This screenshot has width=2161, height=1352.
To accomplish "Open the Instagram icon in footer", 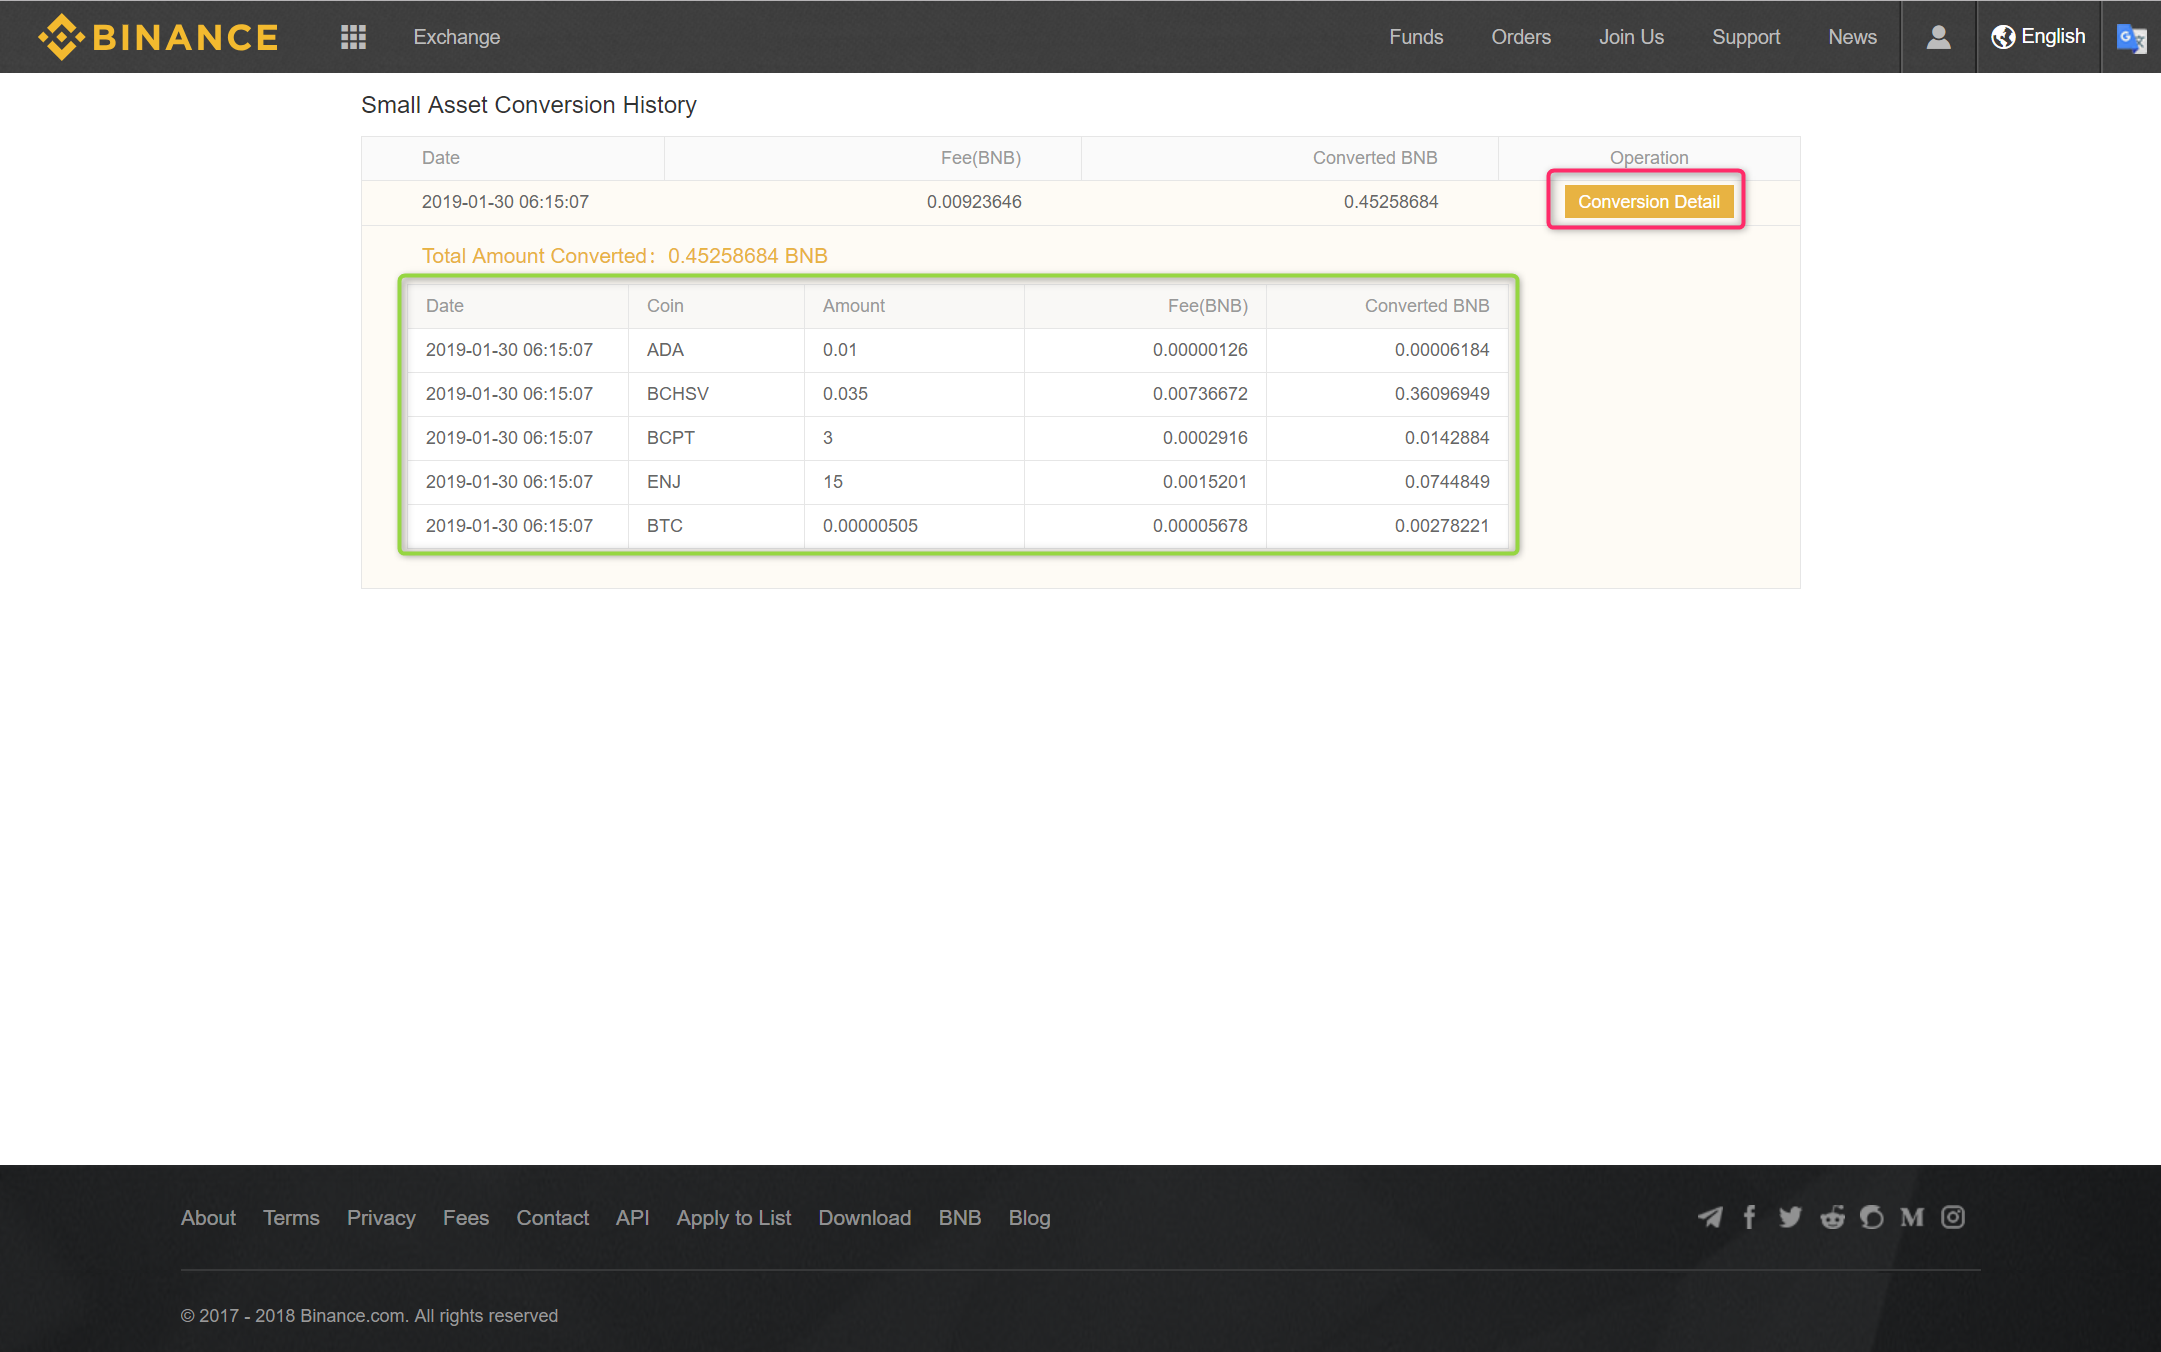I will point(1953,1217).
